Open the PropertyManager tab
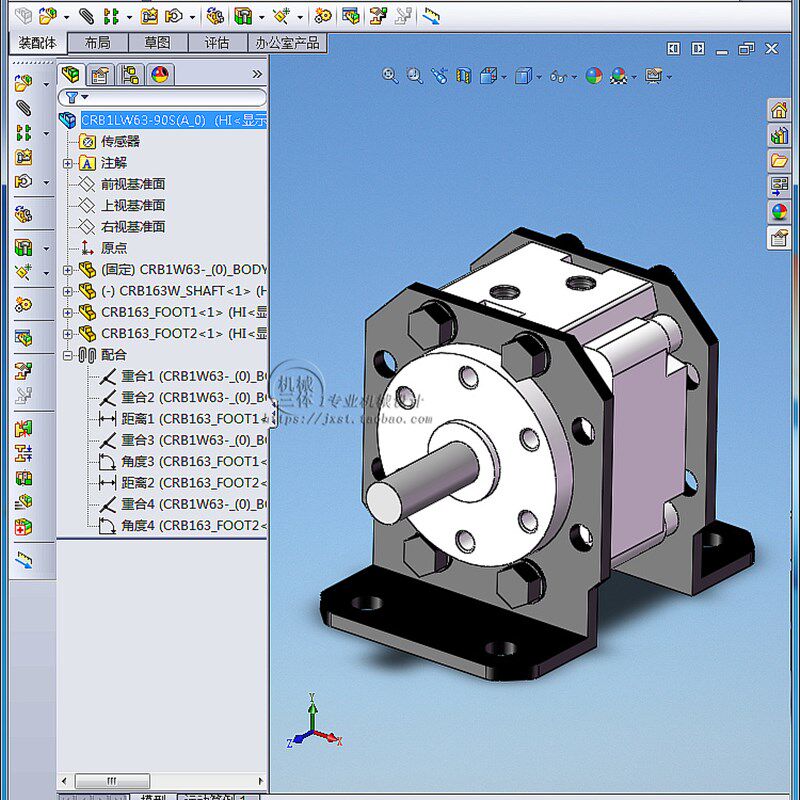The image size is (800, 800). tap(100, 76)
